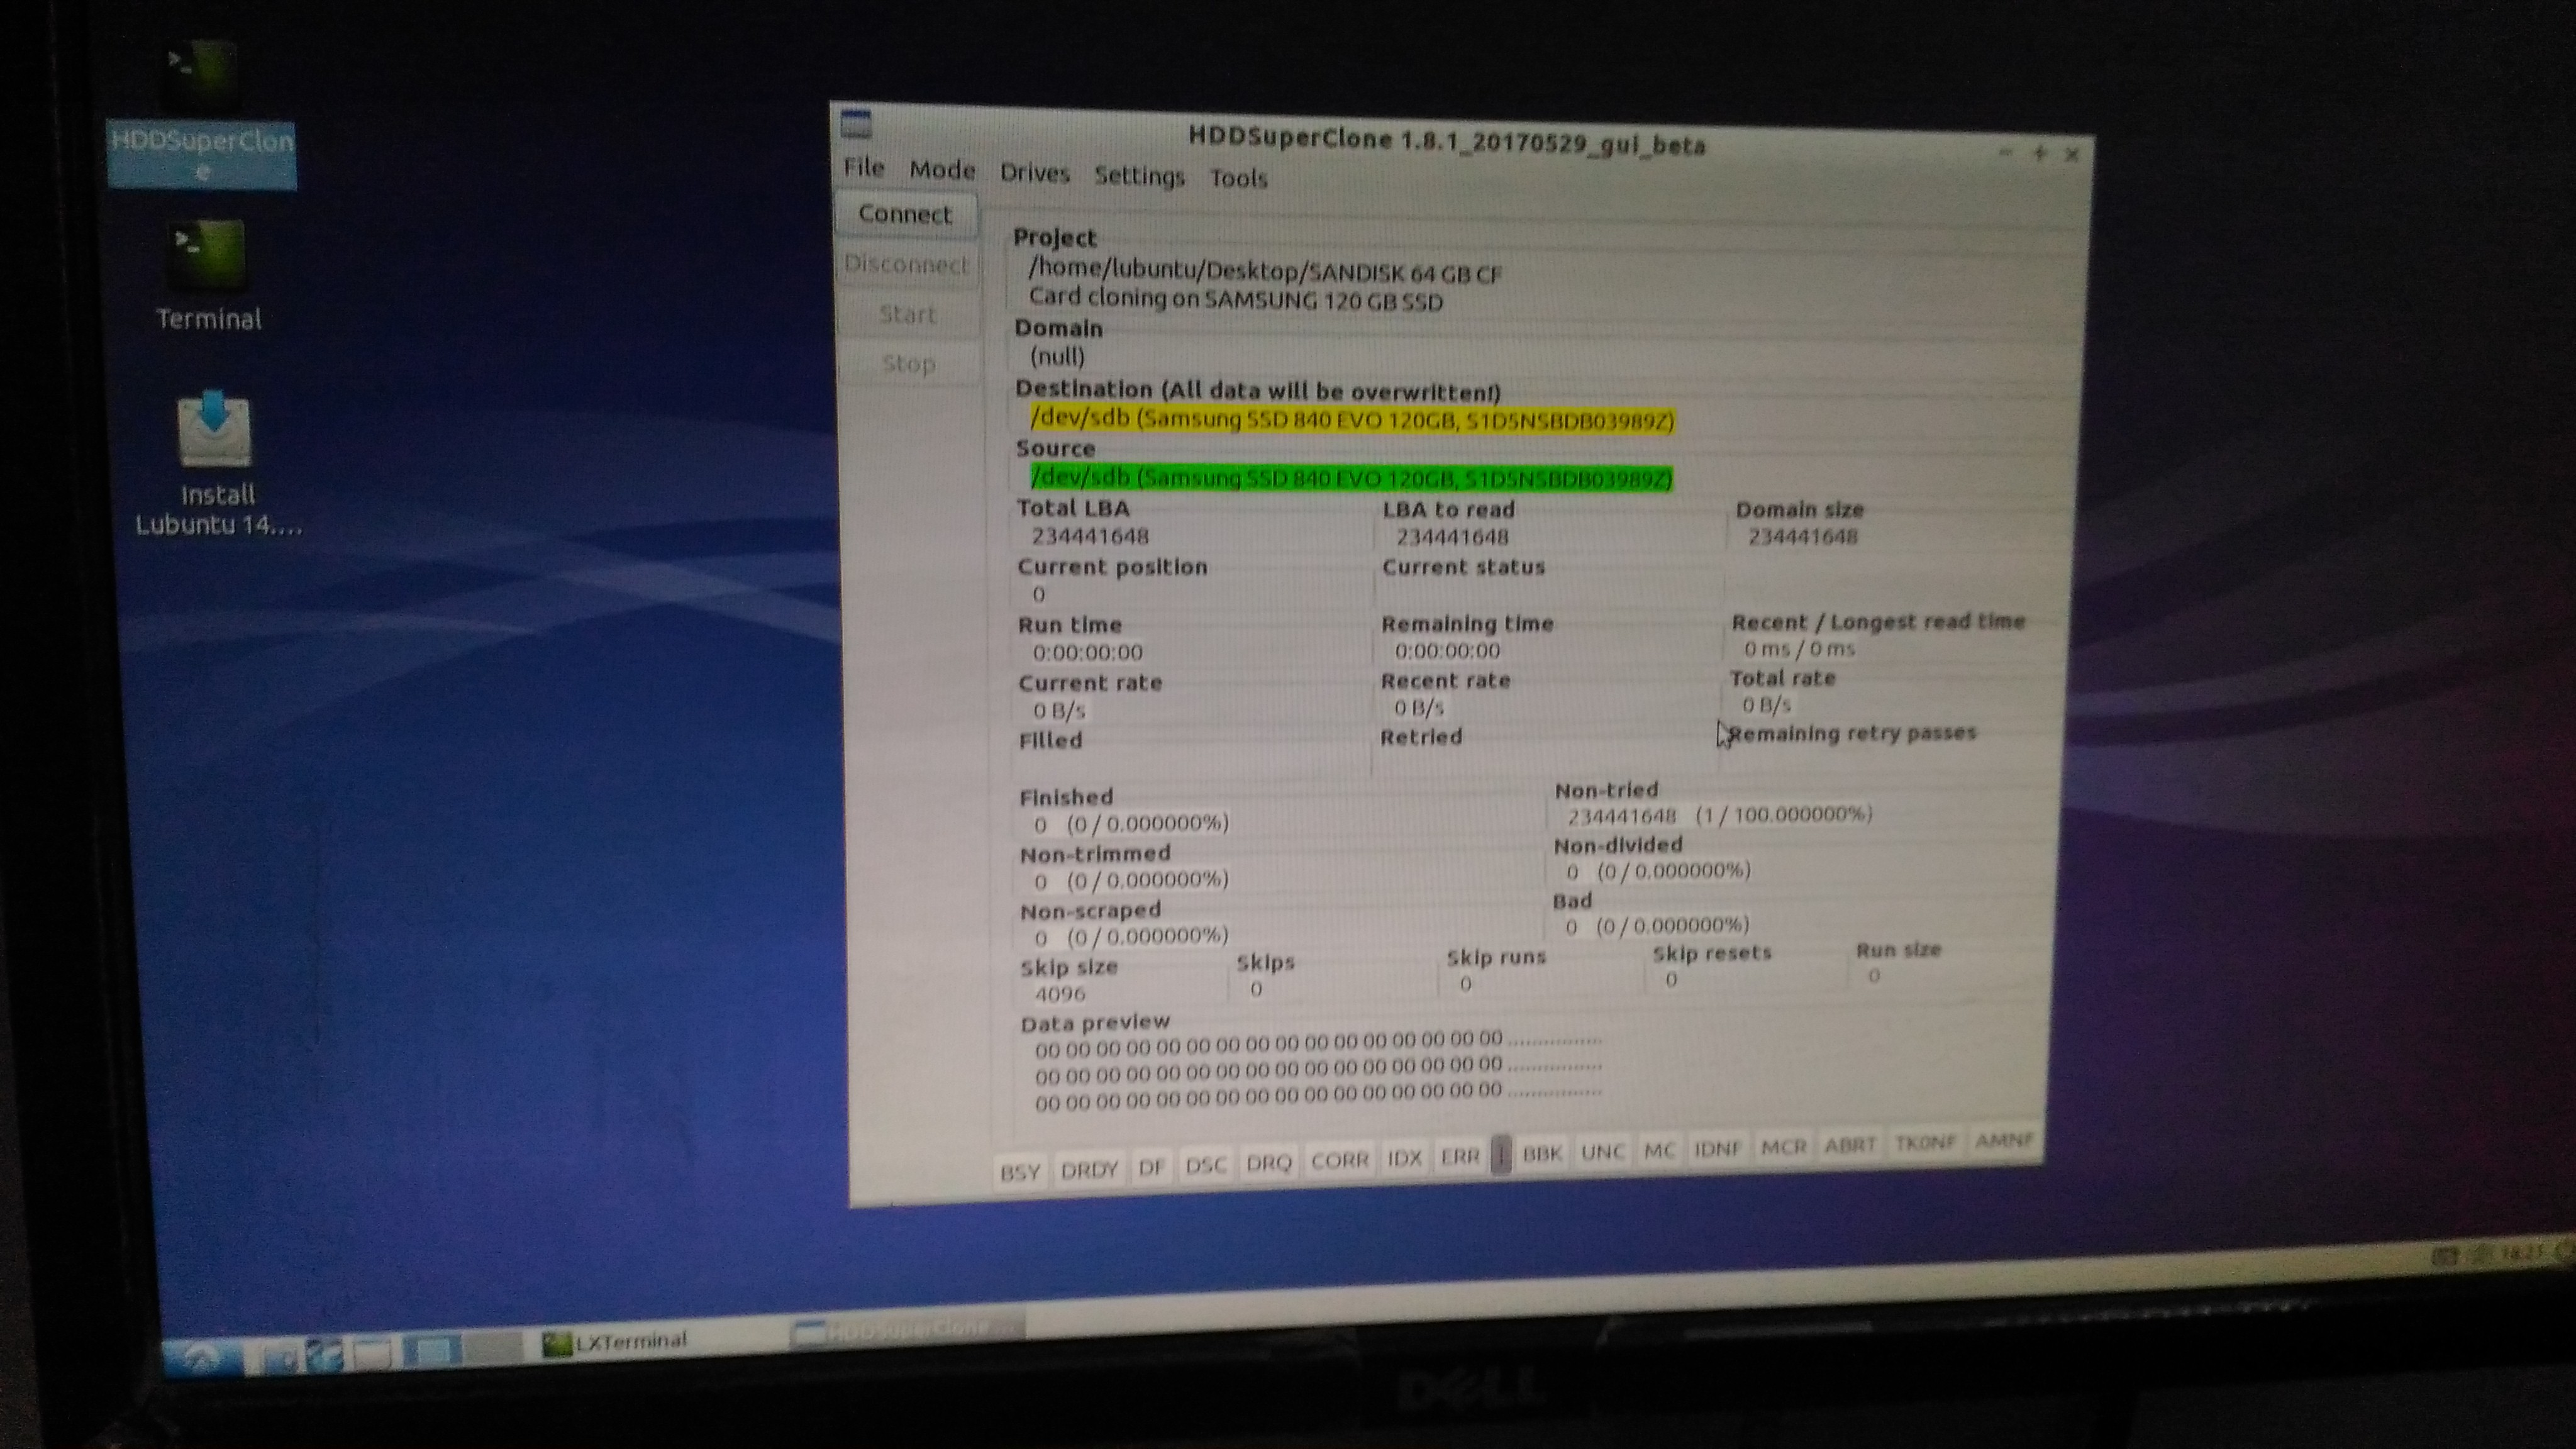Image resolution: width=2576 pixels, height=1449 pixels.
Task: Click the Skip resets count value
Action: tap(1671, 980)
